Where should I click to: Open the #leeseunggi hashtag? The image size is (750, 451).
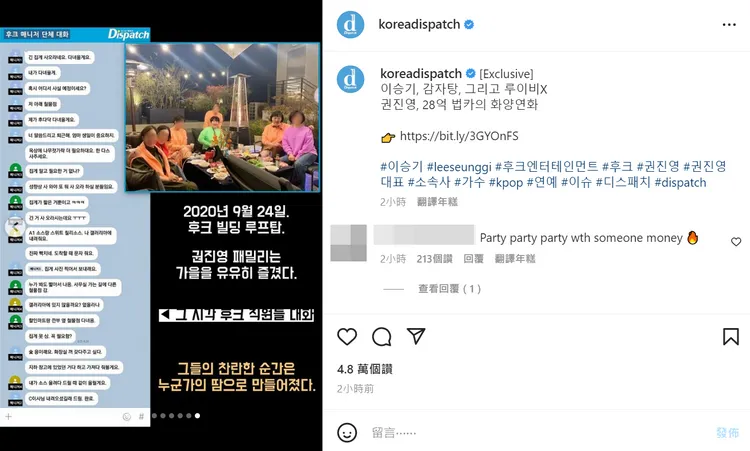coord(459,166)
